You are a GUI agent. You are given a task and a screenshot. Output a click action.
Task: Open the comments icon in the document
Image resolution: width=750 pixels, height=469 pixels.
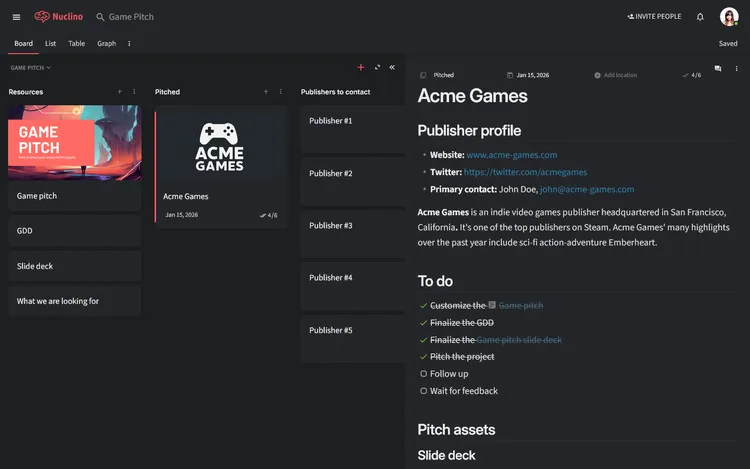point(717,68)
